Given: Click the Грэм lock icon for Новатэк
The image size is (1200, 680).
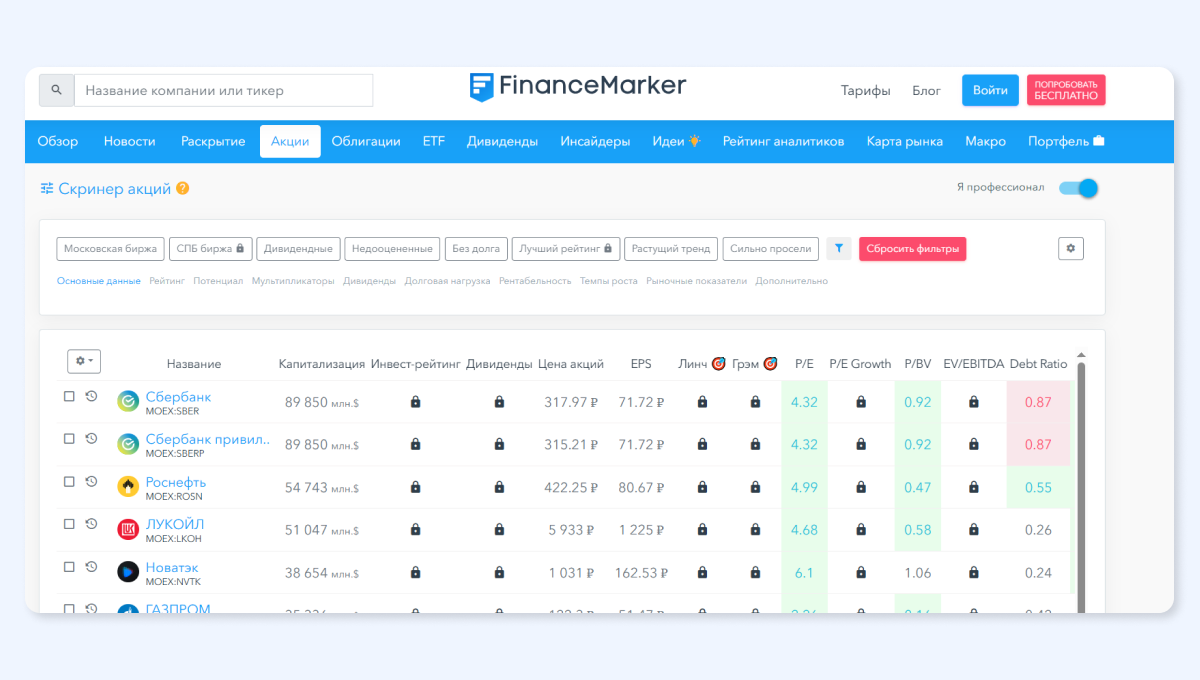Looking at the screenshot, I should click(755, 573).
